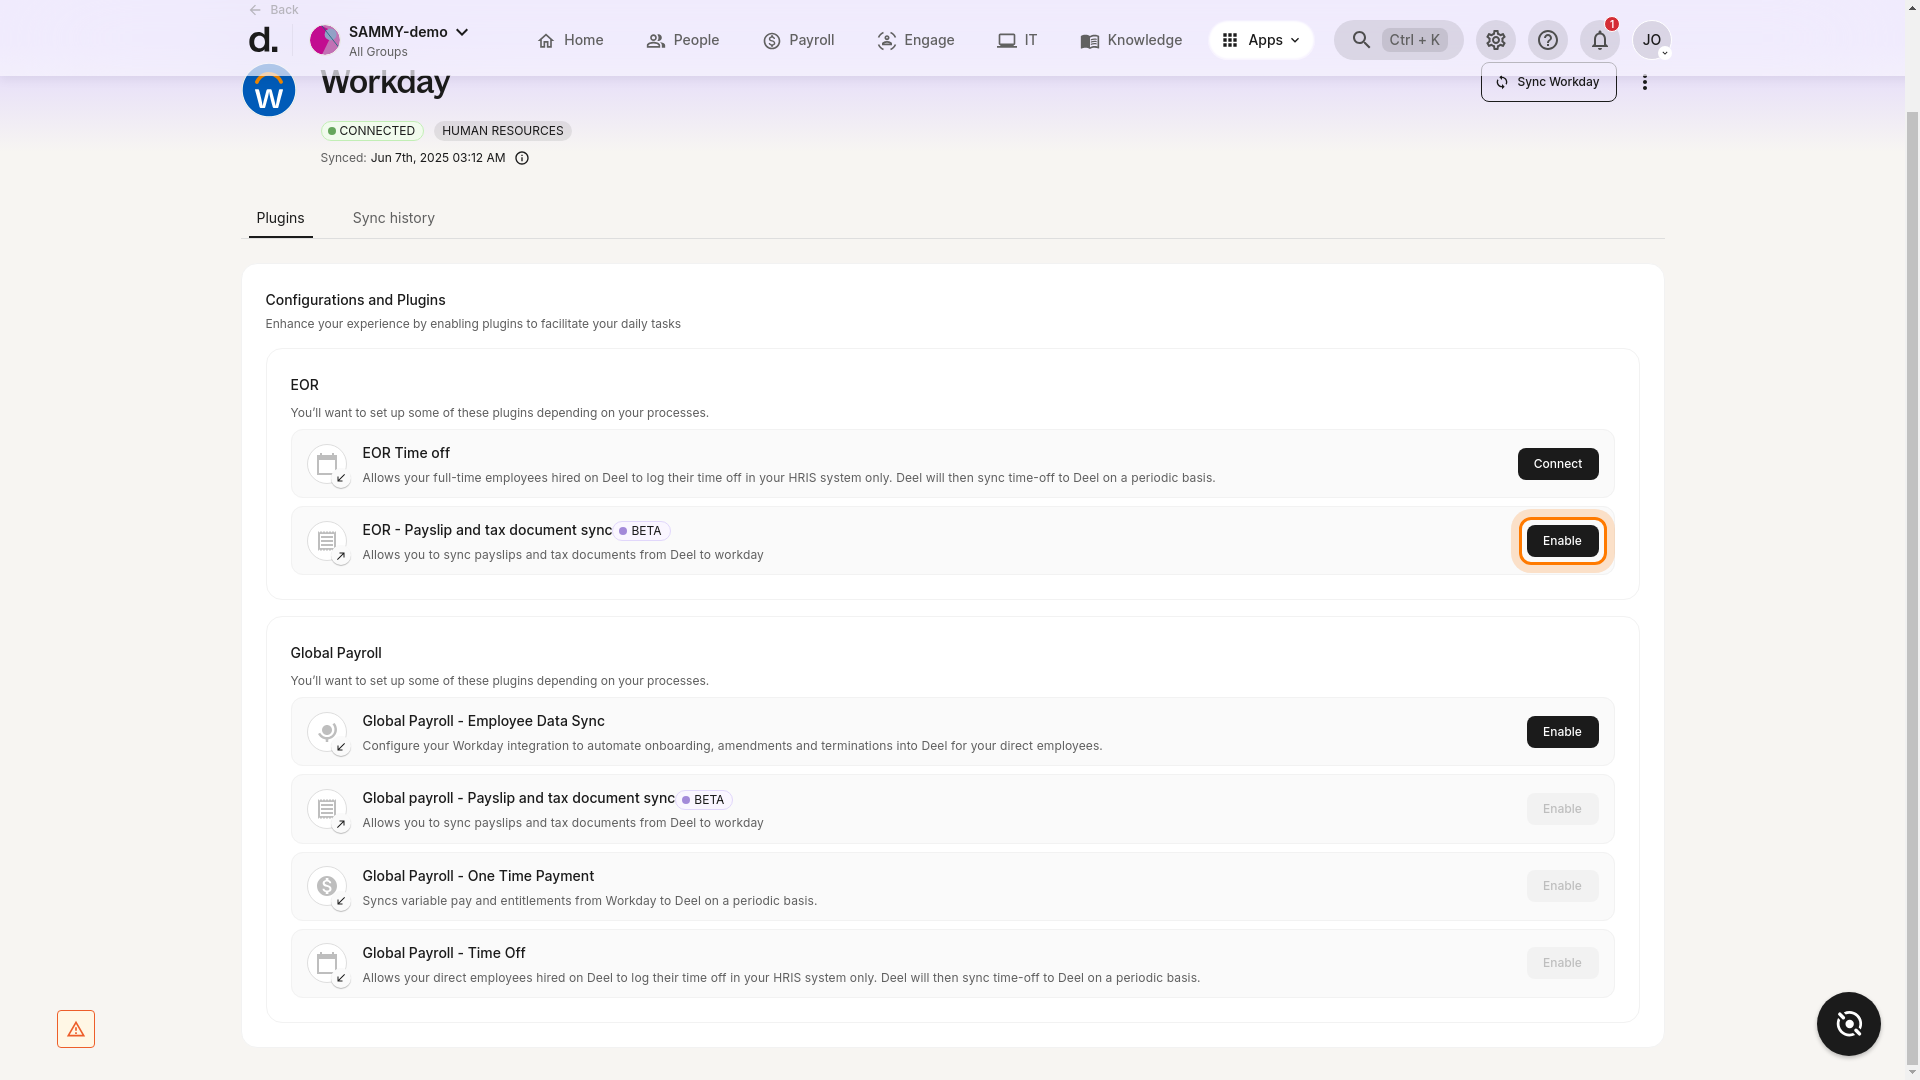1920x1080 pixels.
Task: Click the Configurations and Plugins heading
Action: 355,300
